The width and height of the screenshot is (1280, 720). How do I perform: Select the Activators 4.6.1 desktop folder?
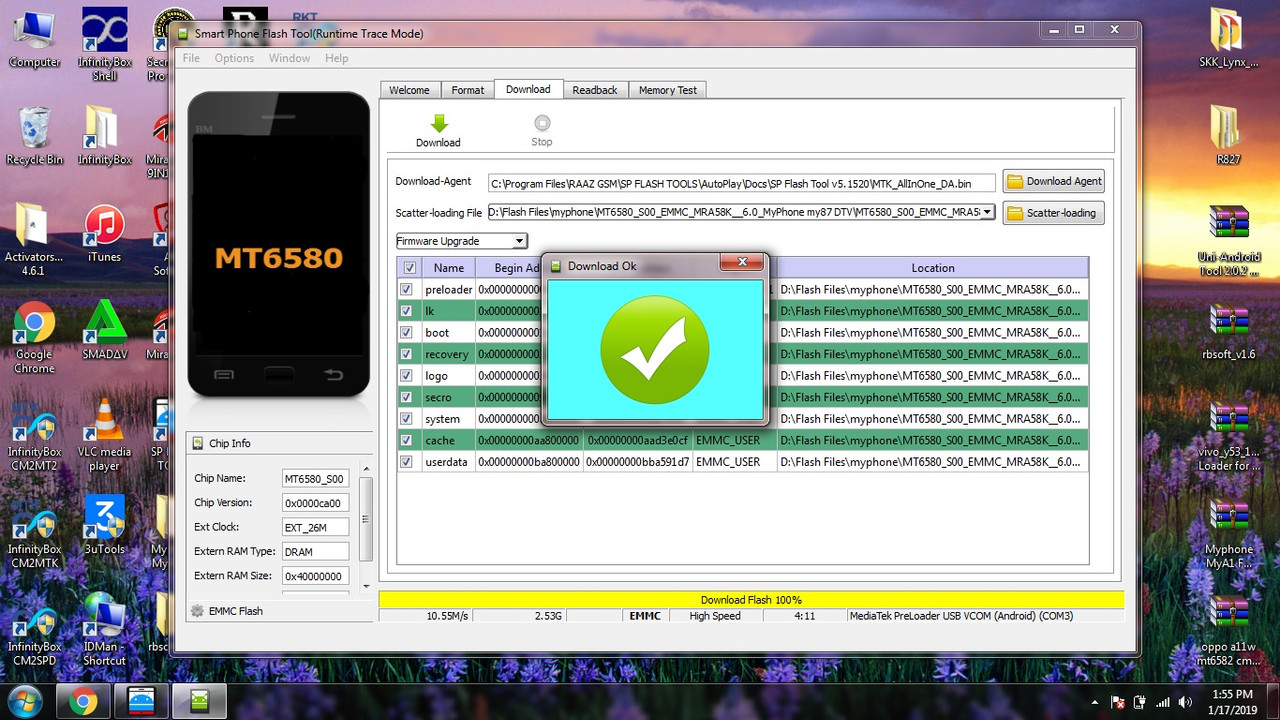pyautogui.click(x=35, y=240)
